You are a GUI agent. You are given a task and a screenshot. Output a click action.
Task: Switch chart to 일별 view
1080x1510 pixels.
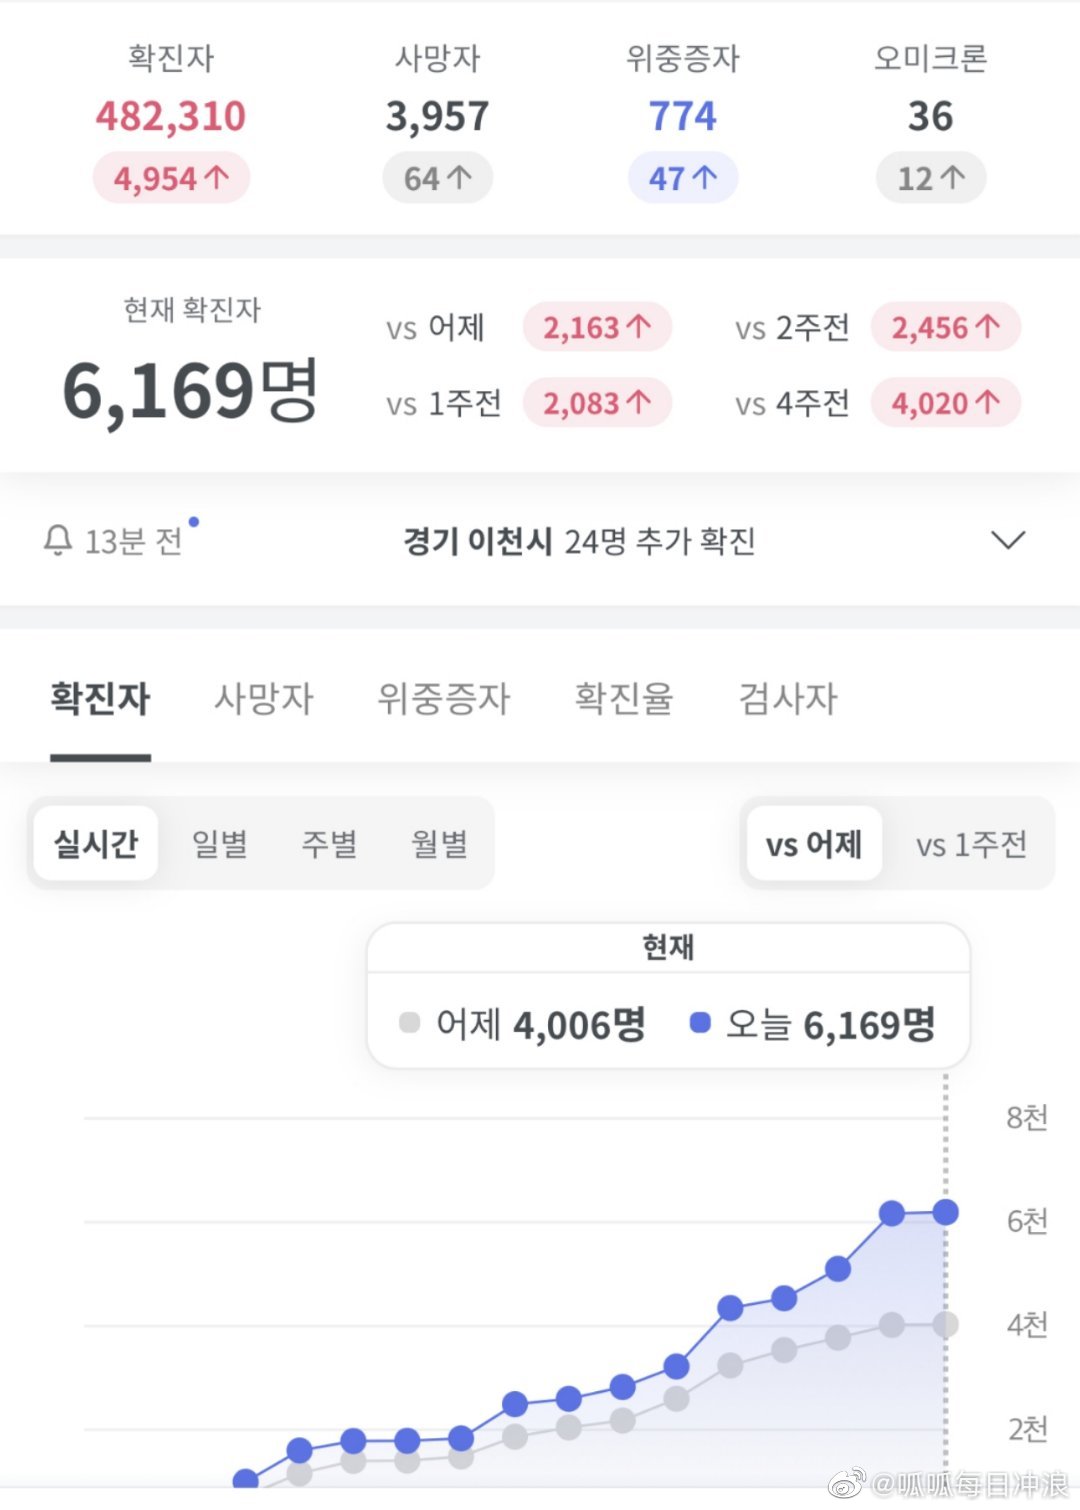pyautogui.click(x=220, y=844)
